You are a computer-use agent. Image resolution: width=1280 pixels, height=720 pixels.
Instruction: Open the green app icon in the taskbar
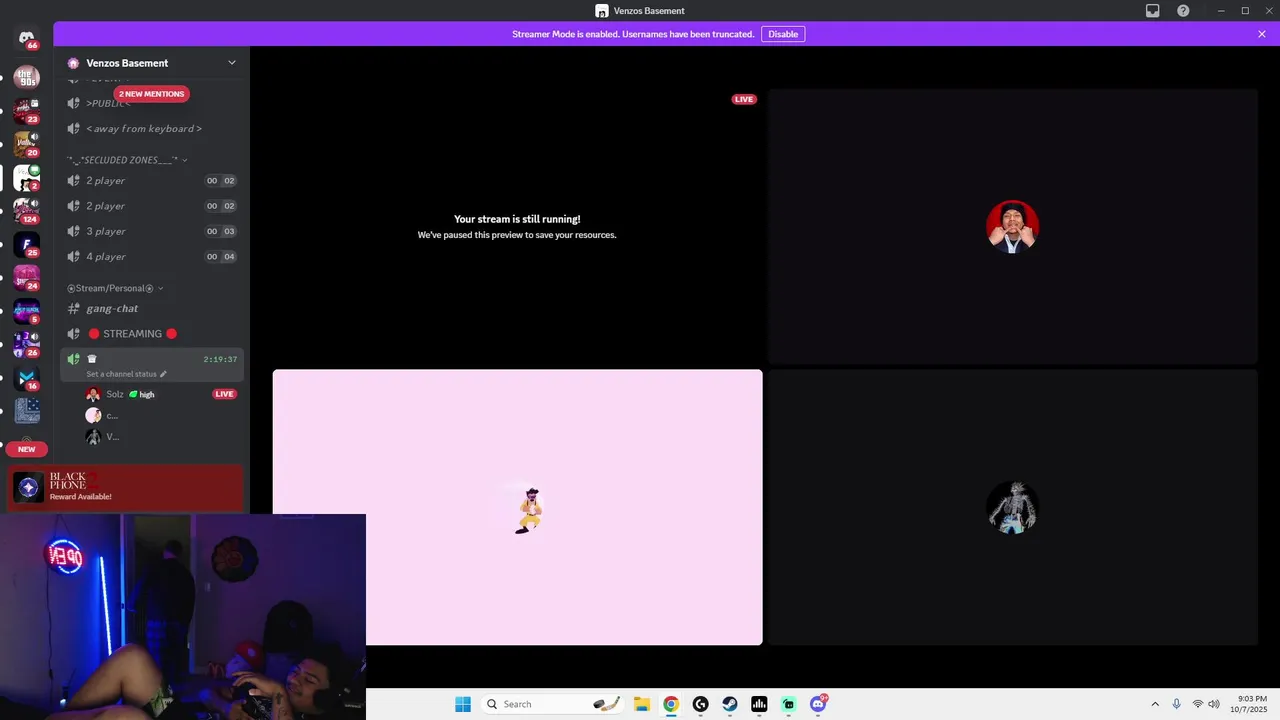coord(789,704)
